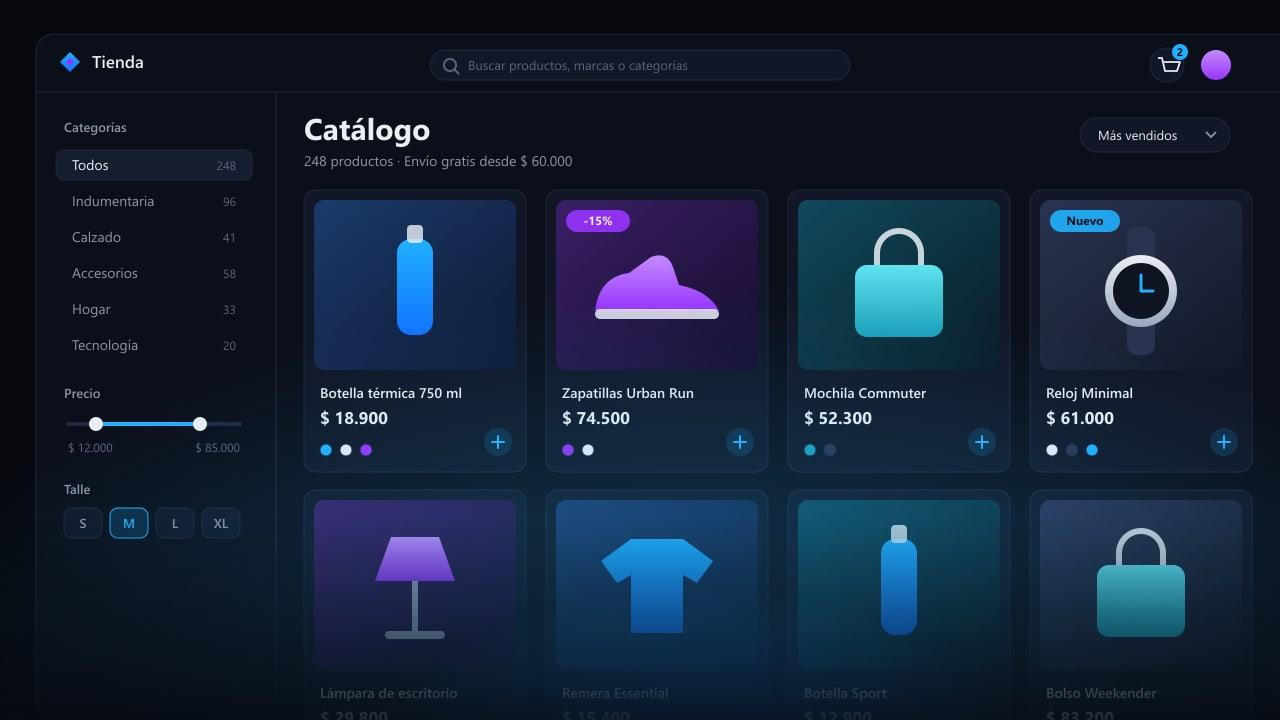
Task: Open the shopping cart icon
Action: pos(1169,65)
